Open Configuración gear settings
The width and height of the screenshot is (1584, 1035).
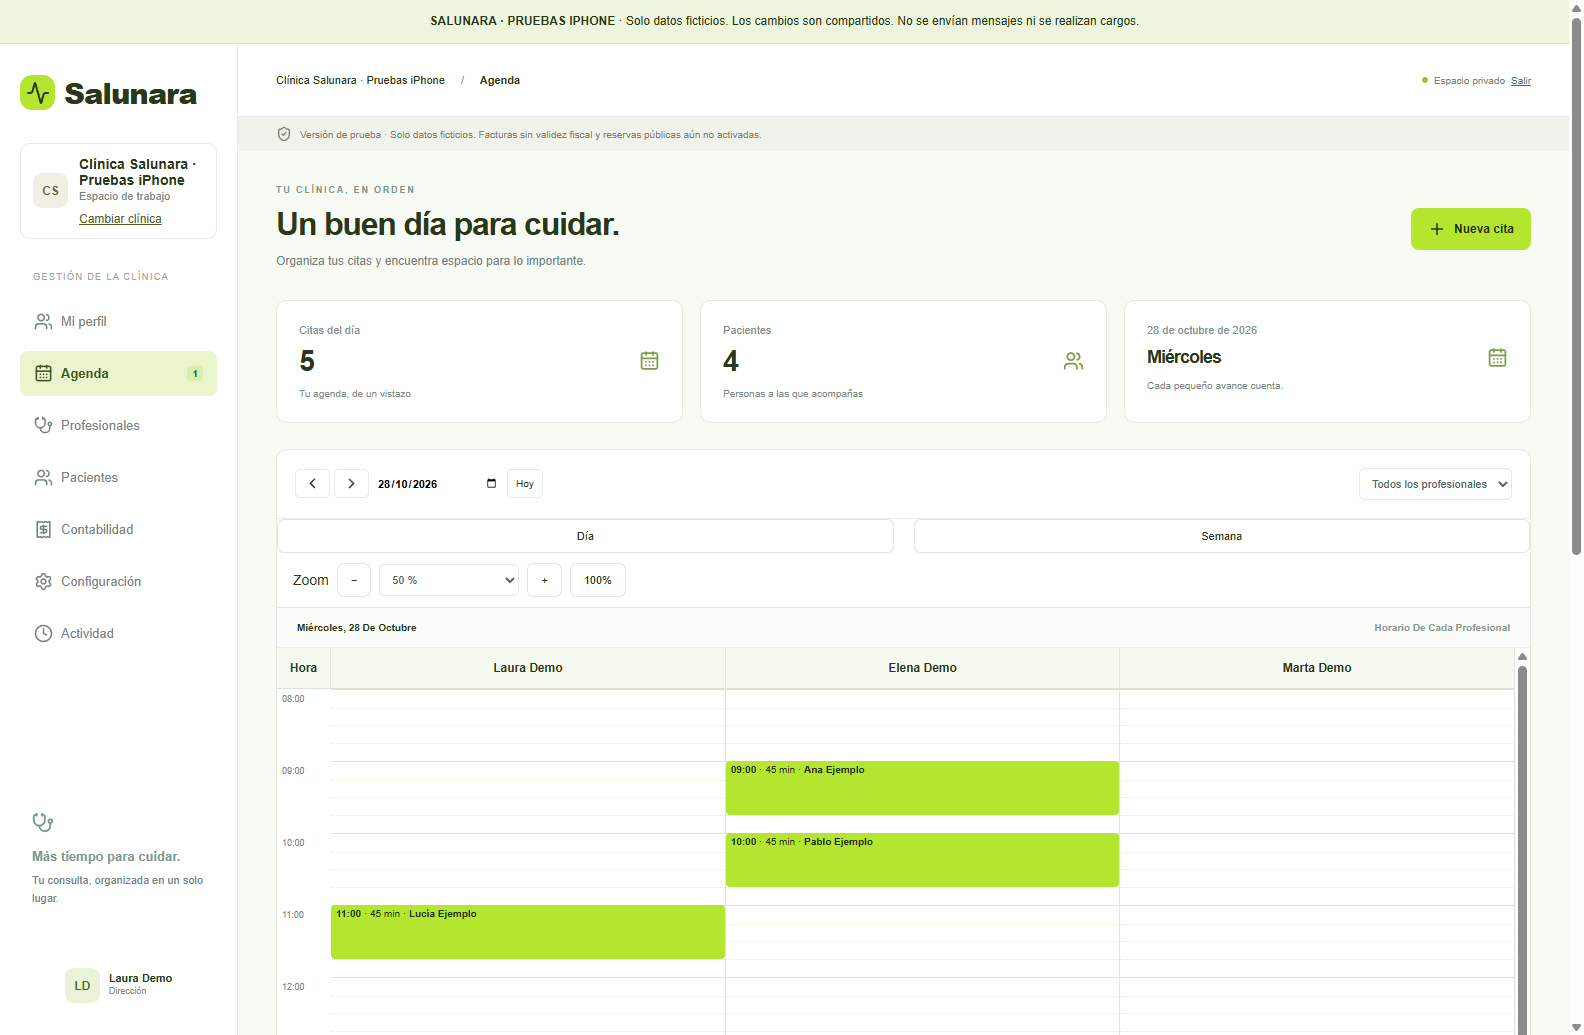coord(118,581)
